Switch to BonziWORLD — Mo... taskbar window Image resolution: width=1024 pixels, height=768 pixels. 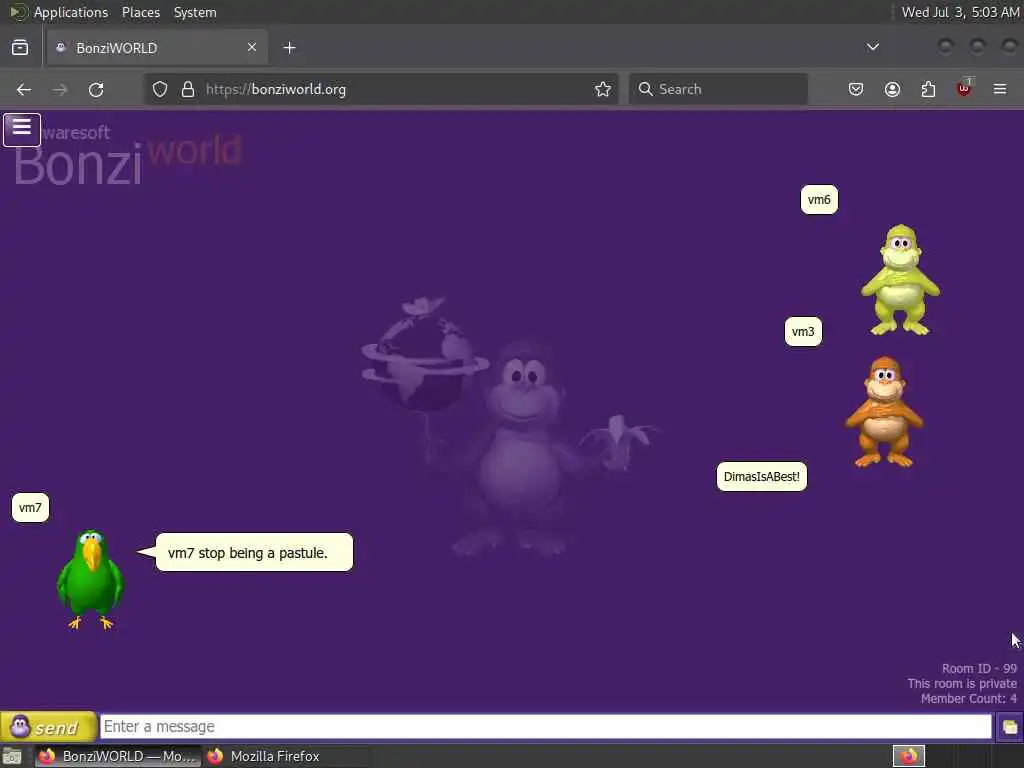click(x=118, y=756)
